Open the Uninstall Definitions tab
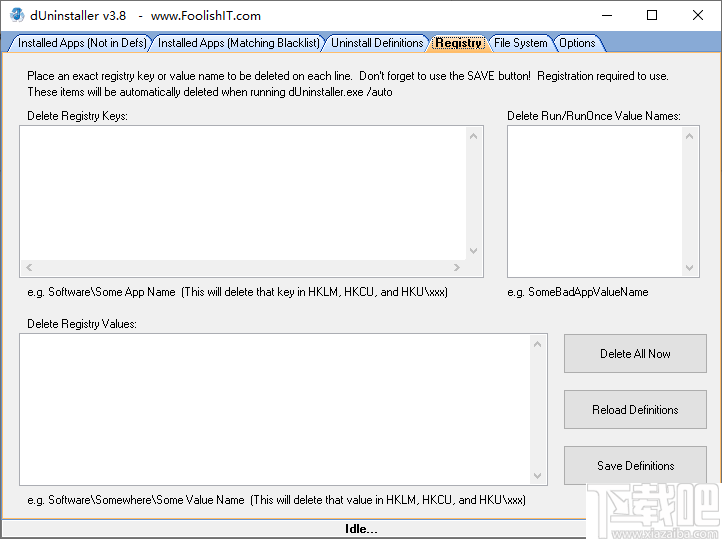Screen dimensions: 722x539 coord(377,43)
